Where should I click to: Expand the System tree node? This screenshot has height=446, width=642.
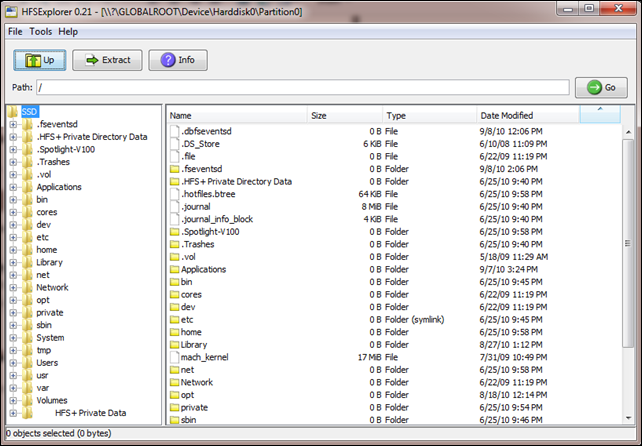pos(13,338)
